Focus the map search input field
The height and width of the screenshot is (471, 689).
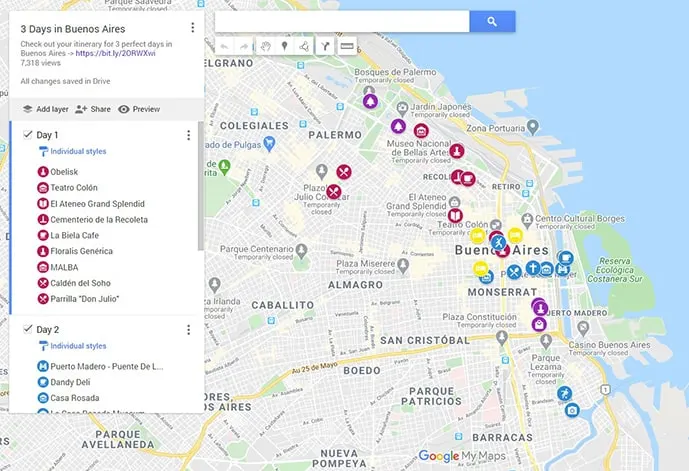[342, 22]
